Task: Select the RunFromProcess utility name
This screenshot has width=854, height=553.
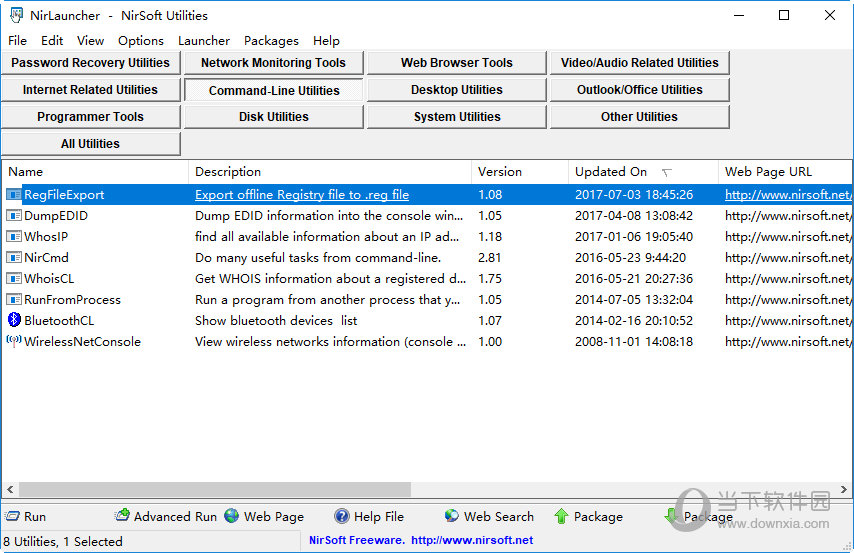Action: click(72, 300)
